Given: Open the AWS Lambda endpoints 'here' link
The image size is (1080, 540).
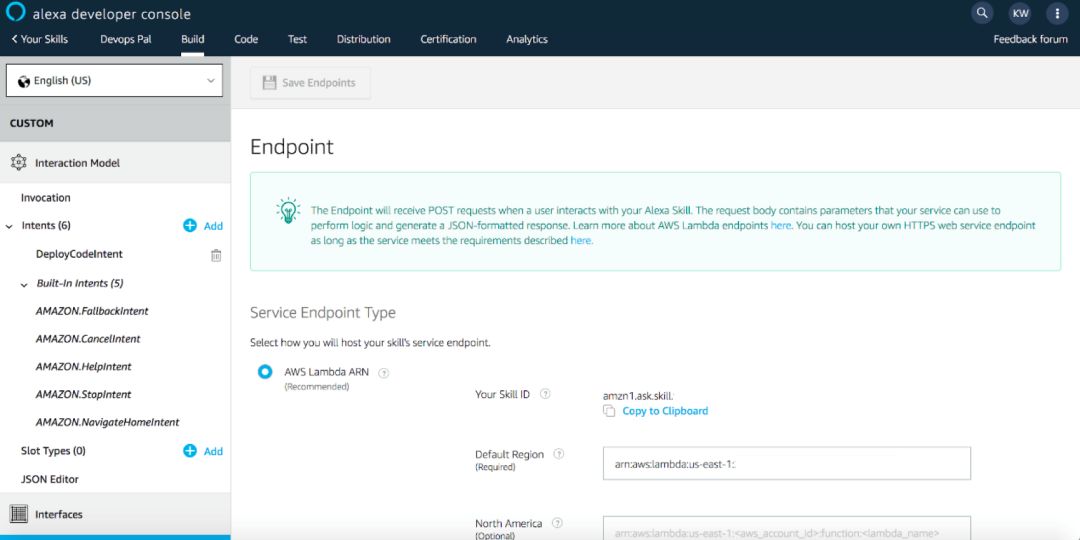Looking at the screenshot, I should (x=781, y=225).
